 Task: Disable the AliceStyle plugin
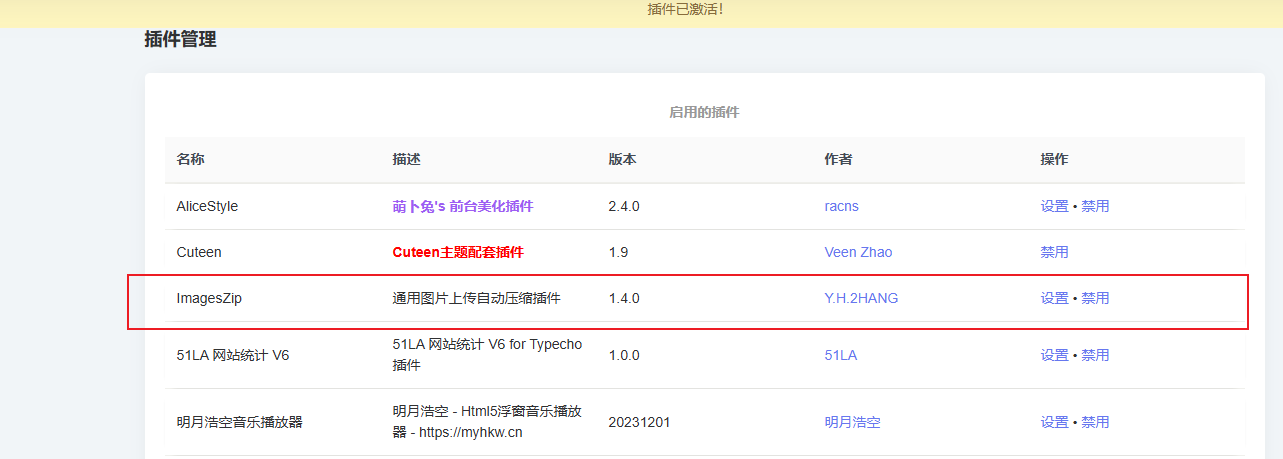(x=1095, y=206)
